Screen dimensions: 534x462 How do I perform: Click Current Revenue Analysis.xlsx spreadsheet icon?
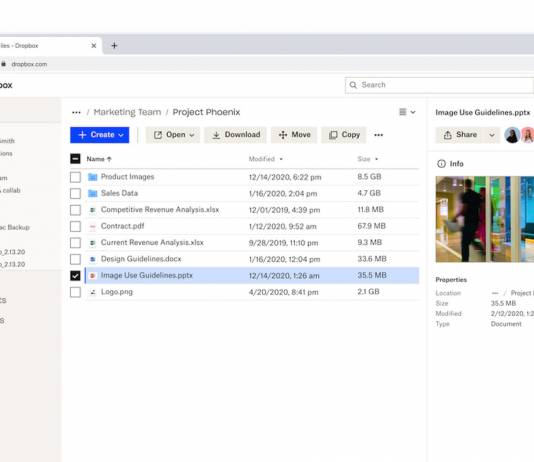tap(92, 243)
